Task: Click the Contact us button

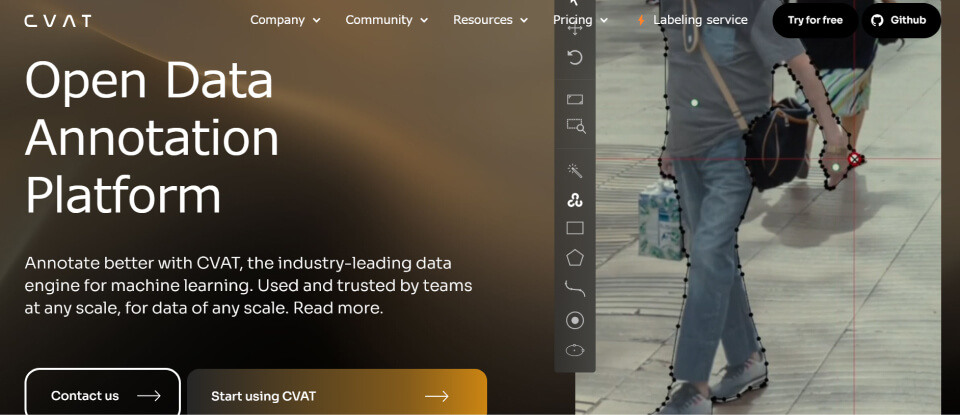Action: coord(103,392)
